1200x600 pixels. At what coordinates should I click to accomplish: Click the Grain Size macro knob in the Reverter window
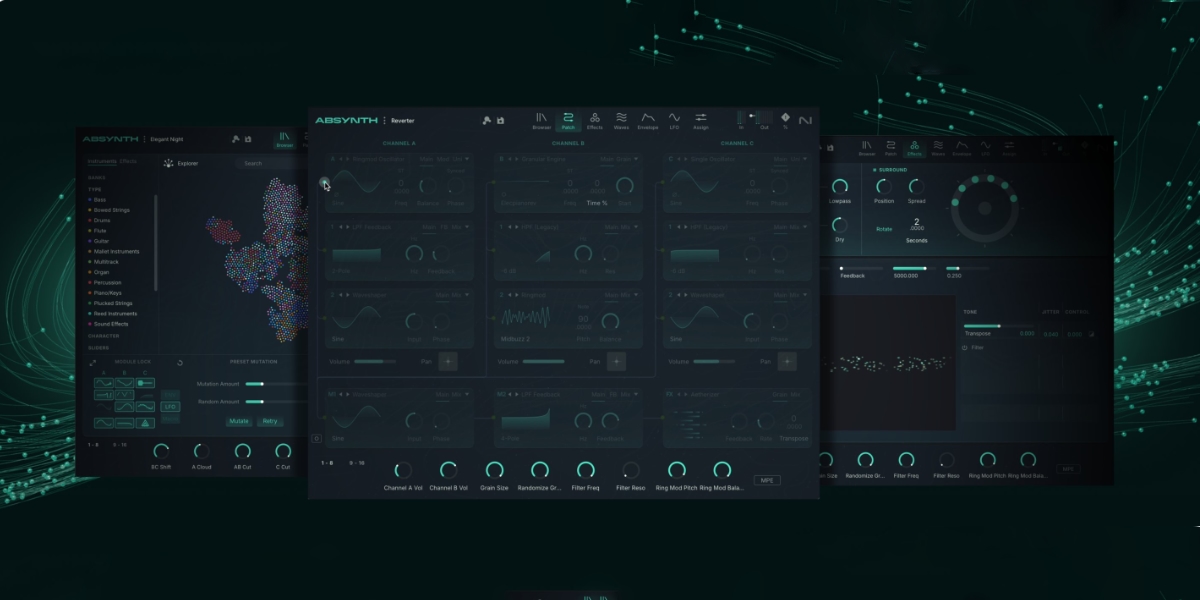tap(494, 470)
